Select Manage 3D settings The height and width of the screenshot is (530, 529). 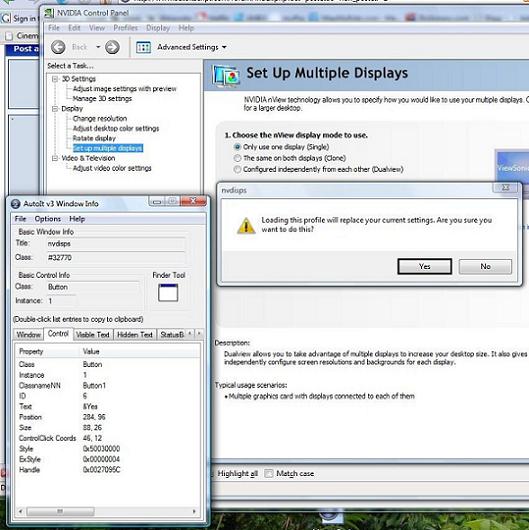(x=102, y=99)
